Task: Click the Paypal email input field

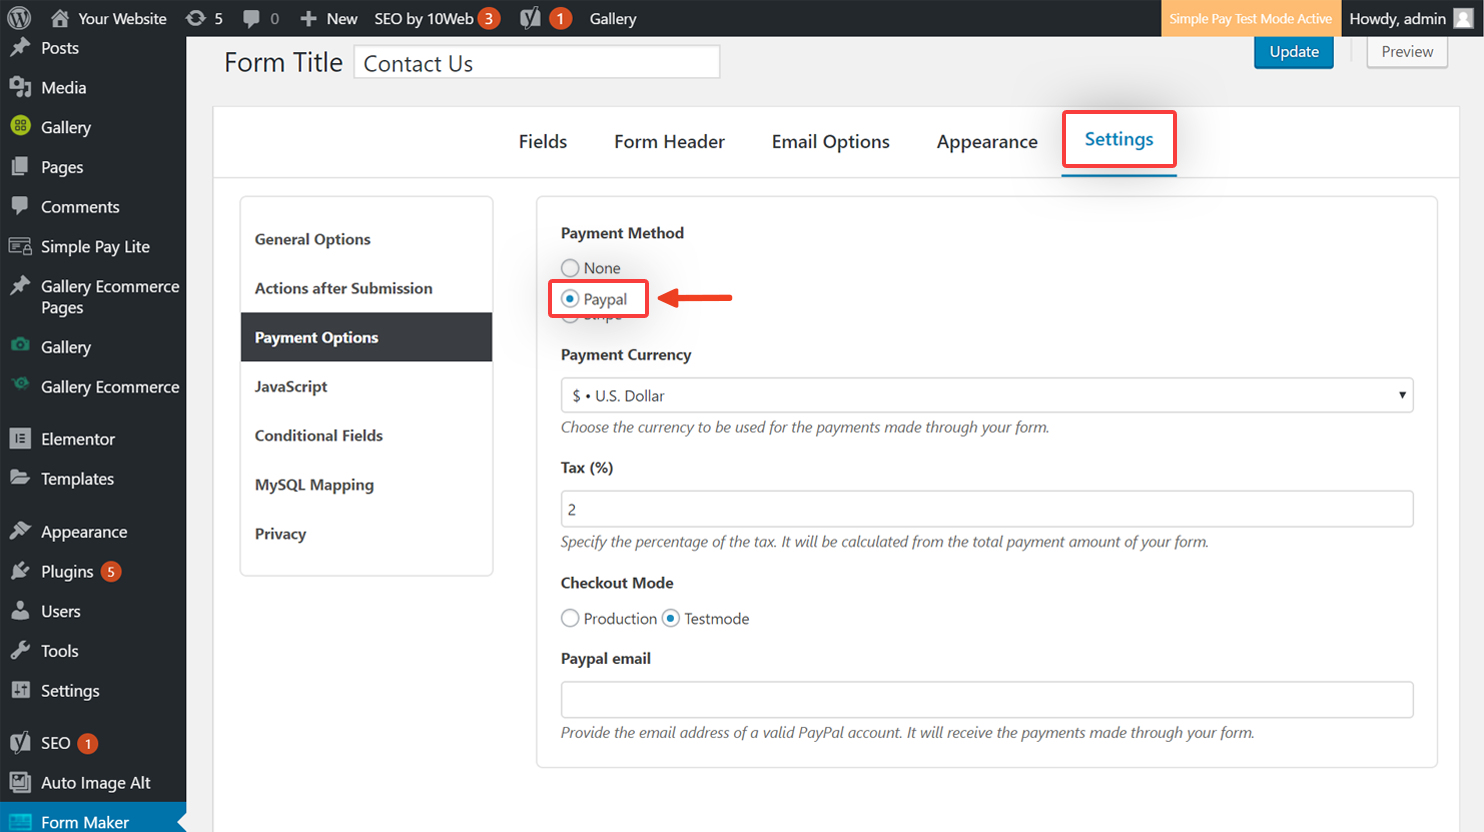Action: pos(987,700)
